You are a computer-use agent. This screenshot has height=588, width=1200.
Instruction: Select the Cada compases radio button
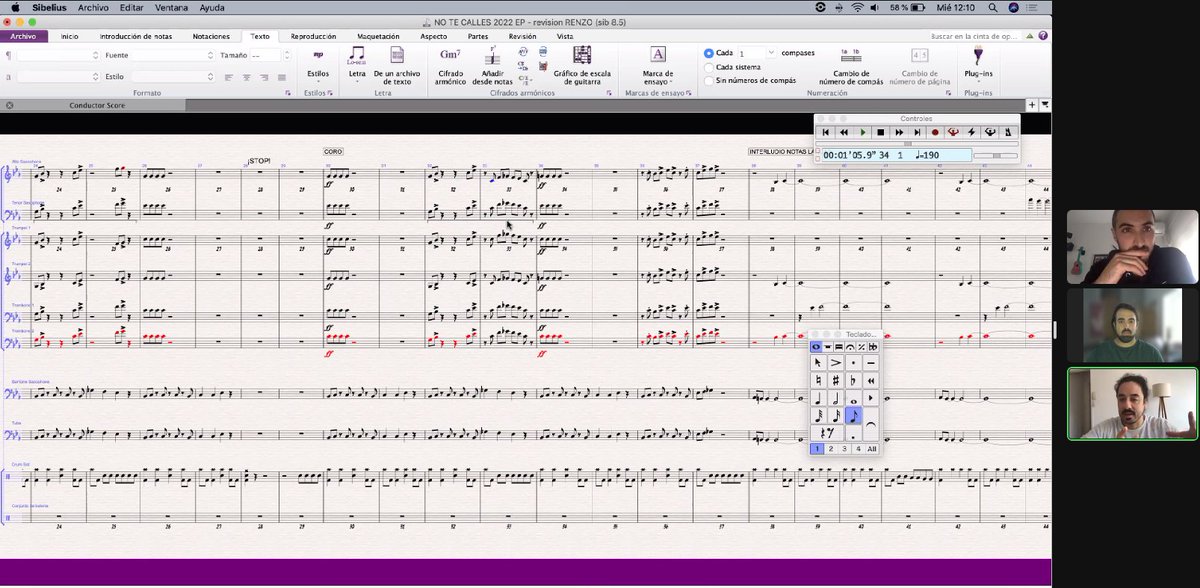[x=709, y=53]
